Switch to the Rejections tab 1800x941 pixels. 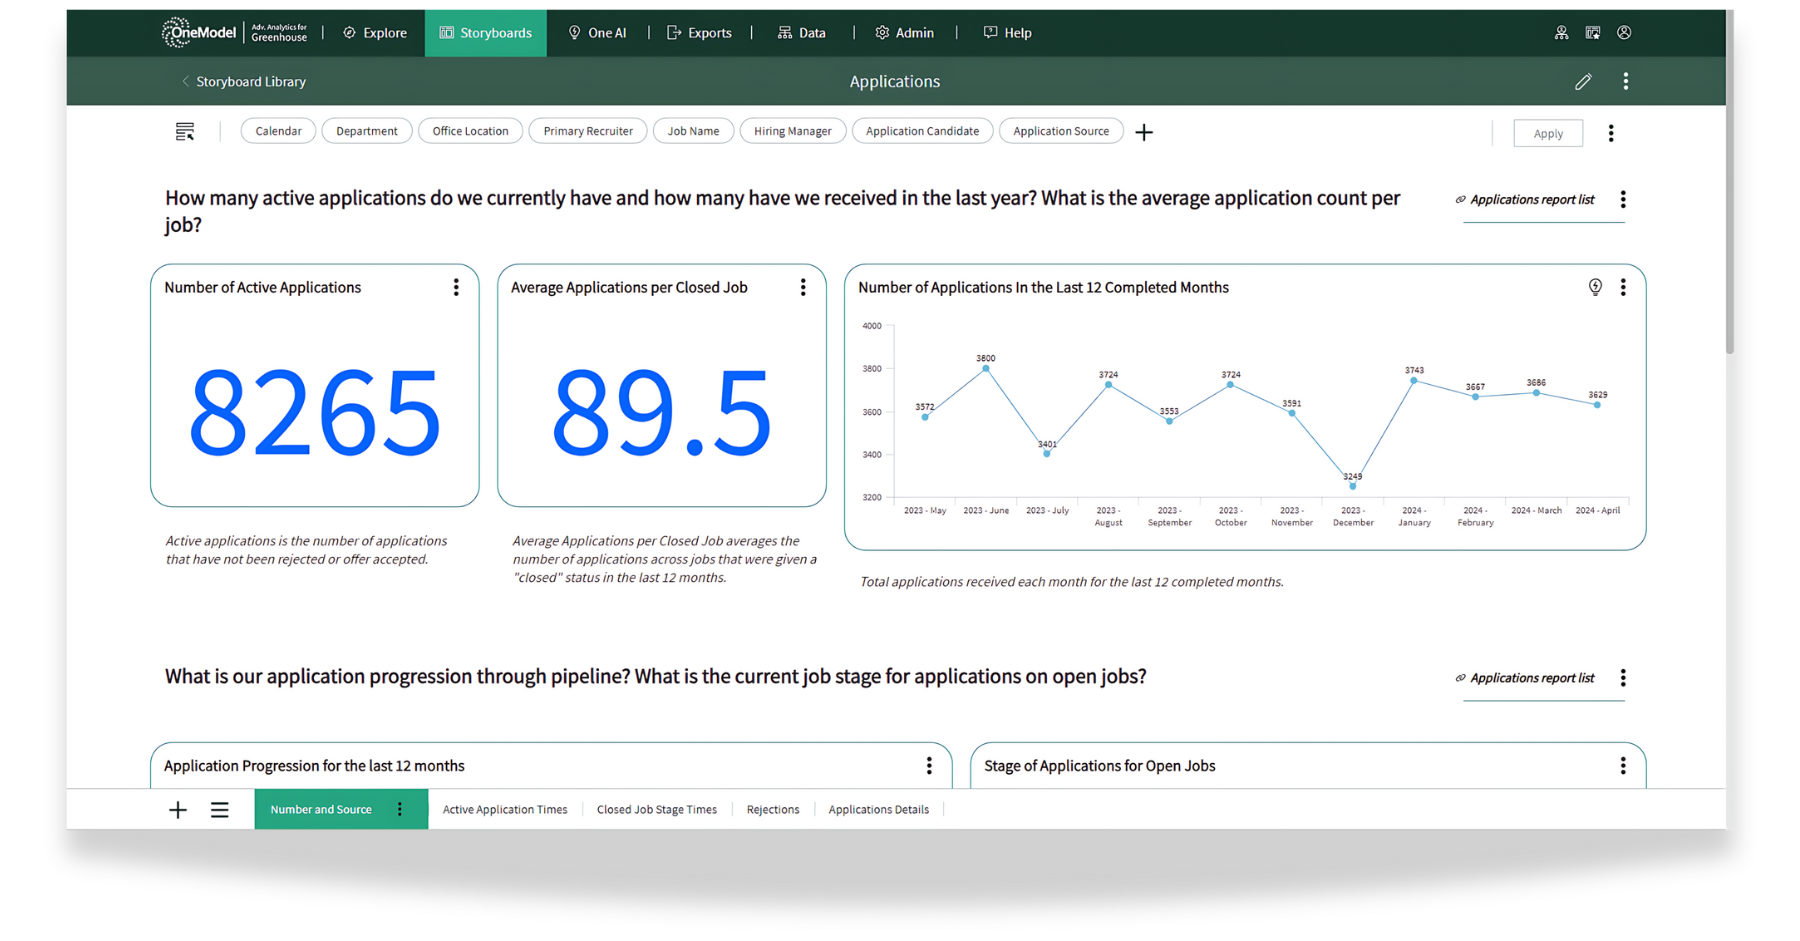tap(772, 810)
